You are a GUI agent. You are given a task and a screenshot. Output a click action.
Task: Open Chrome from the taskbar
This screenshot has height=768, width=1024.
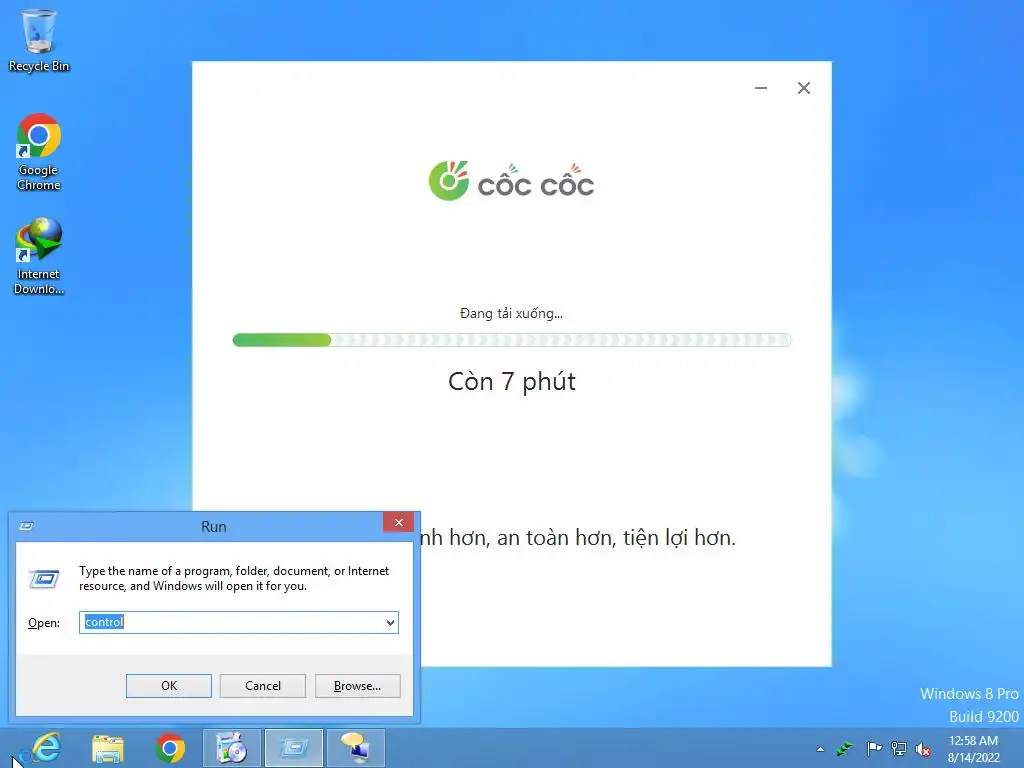pos(170,748)
